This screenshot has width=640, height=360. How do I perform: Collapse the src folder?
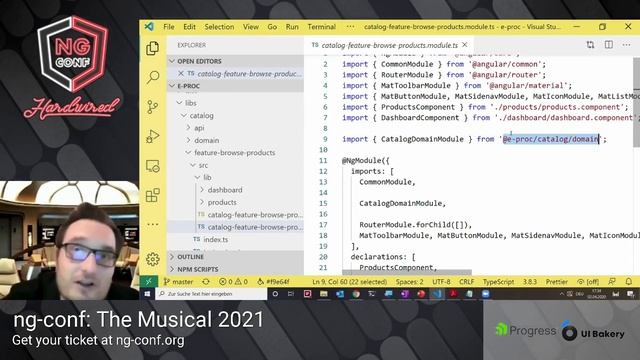[x=193, y=165]
